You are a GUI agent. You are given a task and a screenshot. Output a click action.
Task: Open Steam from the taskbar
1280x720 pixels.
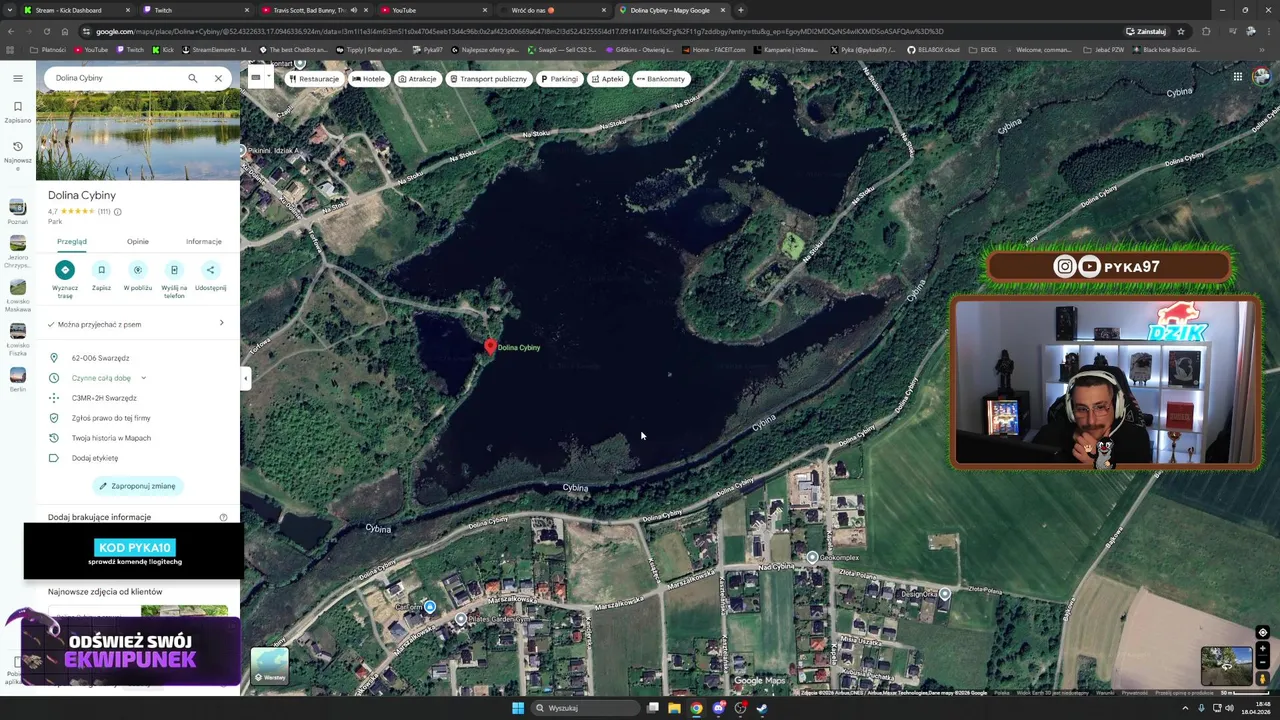tap(762, 708)
